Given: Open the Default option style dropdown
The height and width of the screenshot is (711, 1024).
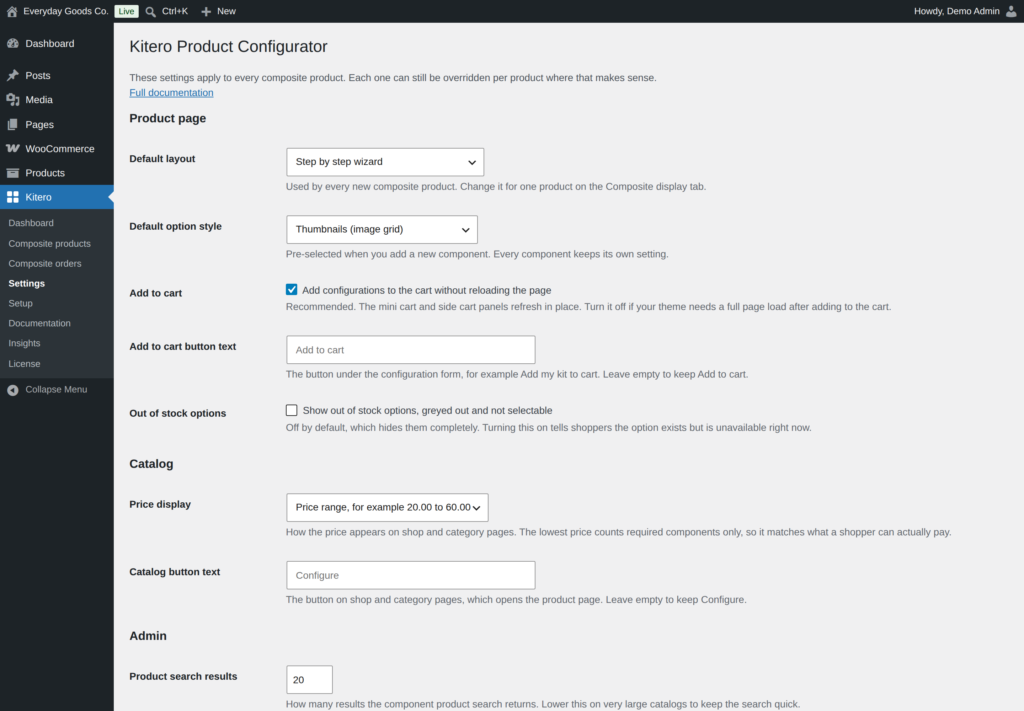Looking at the screenshot, I should (381, 229).
